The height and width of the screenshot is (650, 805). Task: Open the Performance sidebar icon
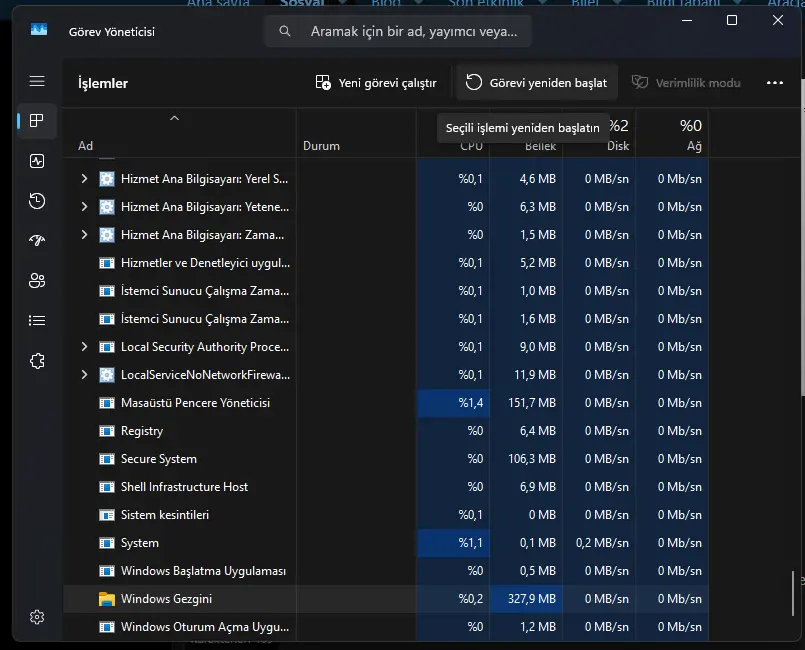(37, 161)
